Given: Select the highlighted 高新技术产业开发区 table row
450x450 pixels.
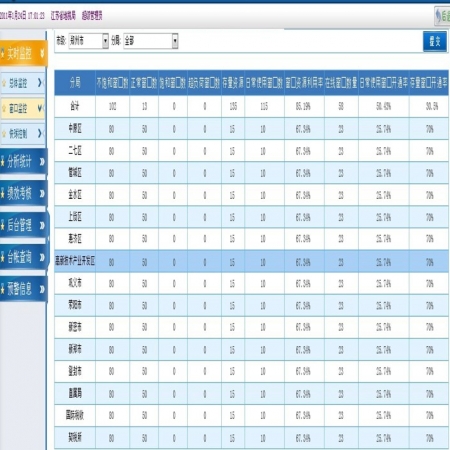Looking at the screenshot, I should pos(251,262).
